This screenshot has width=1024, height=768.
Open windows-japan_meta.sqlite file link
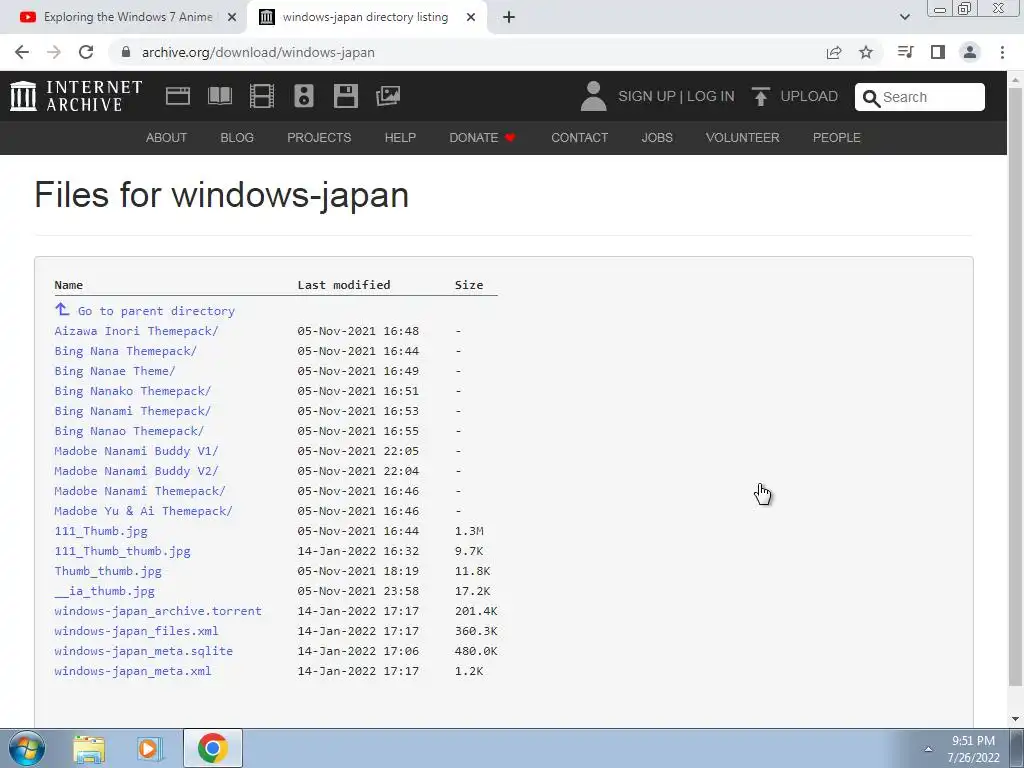click(144, 651)
